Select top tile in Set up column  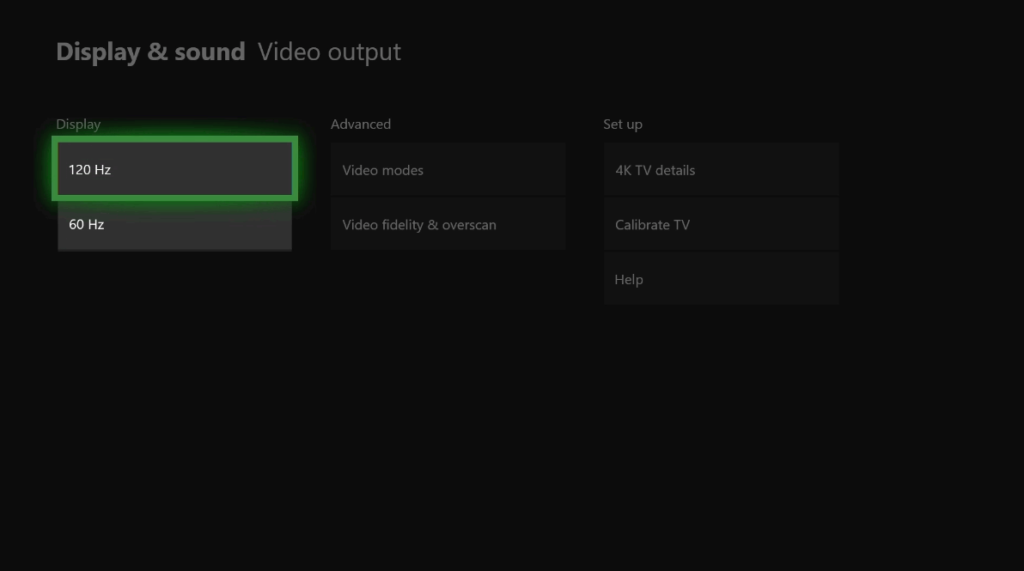[x=720, y=170]
